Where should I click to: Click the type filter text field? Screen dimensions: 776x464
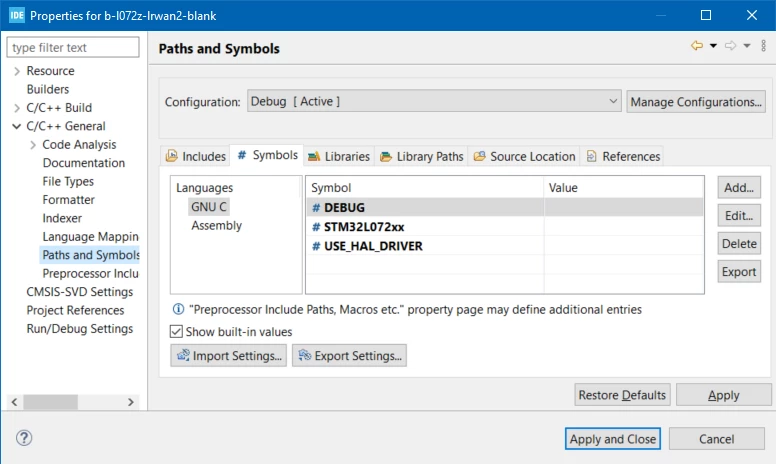click(73, 47)
